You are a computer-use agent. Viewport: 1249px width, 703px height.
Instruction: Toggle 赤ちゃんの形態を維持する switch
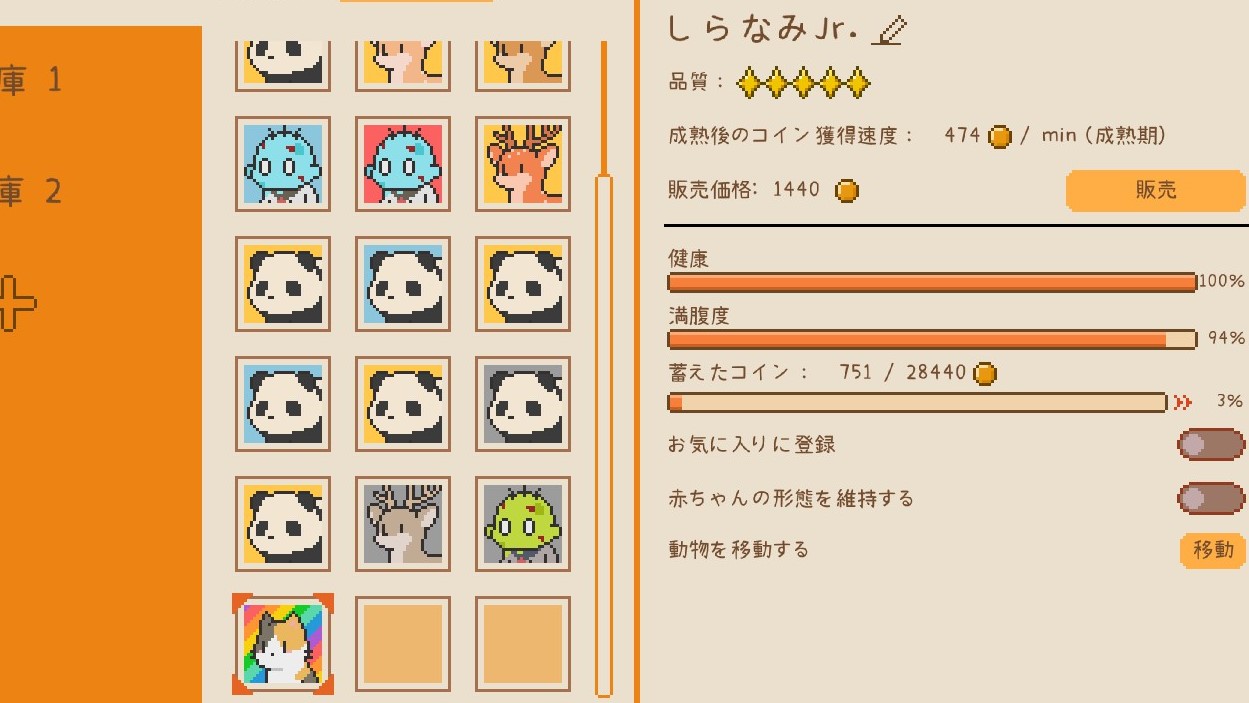coord(1211,498)
